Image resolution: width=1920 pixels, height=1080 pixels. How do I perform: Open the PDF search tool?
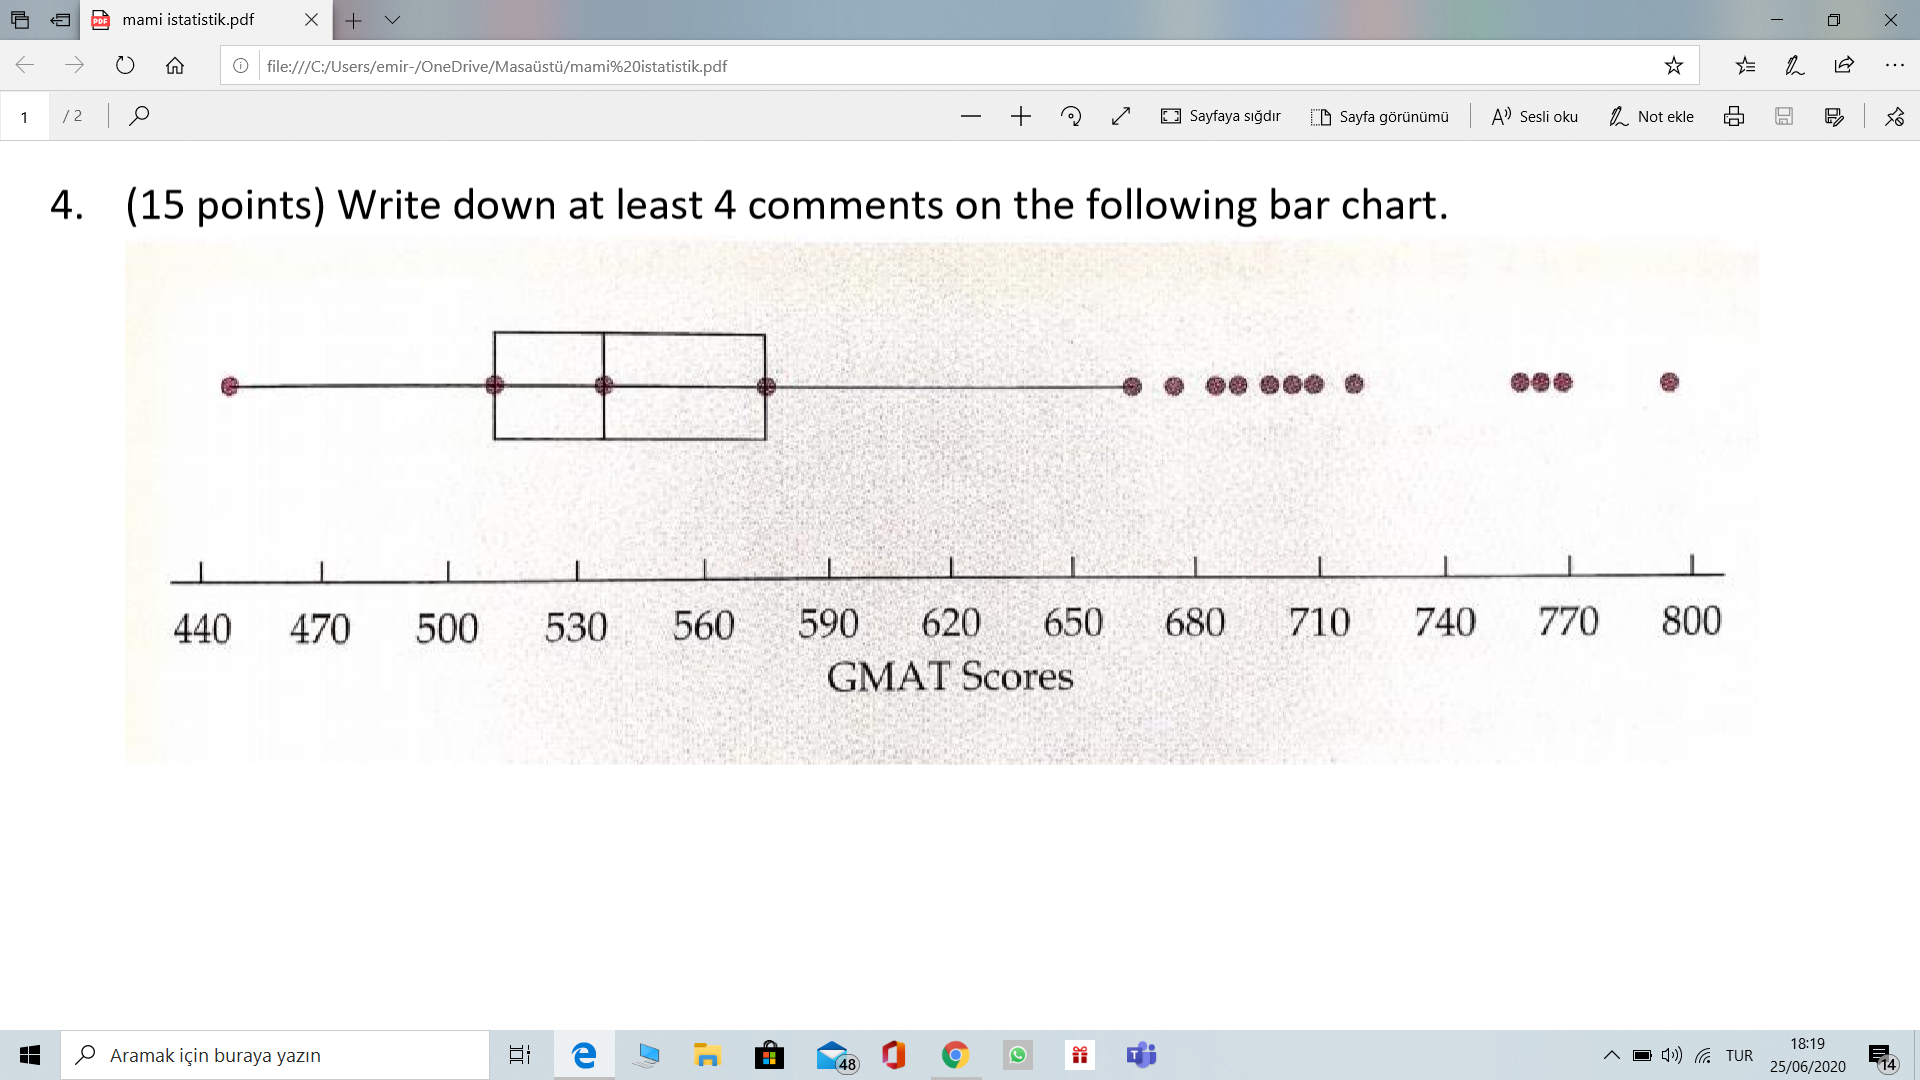[139, 116]
